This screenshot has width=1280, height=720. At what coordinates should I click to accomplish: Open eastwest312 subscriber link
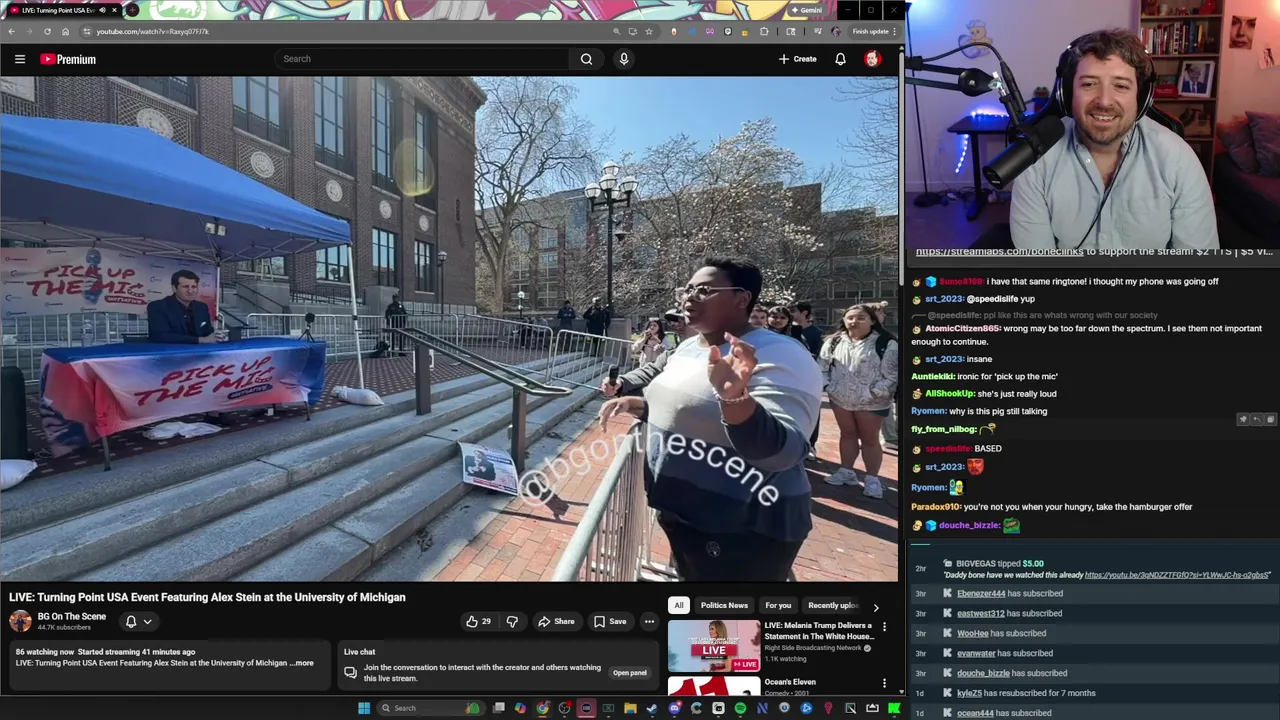coord(981,614)
